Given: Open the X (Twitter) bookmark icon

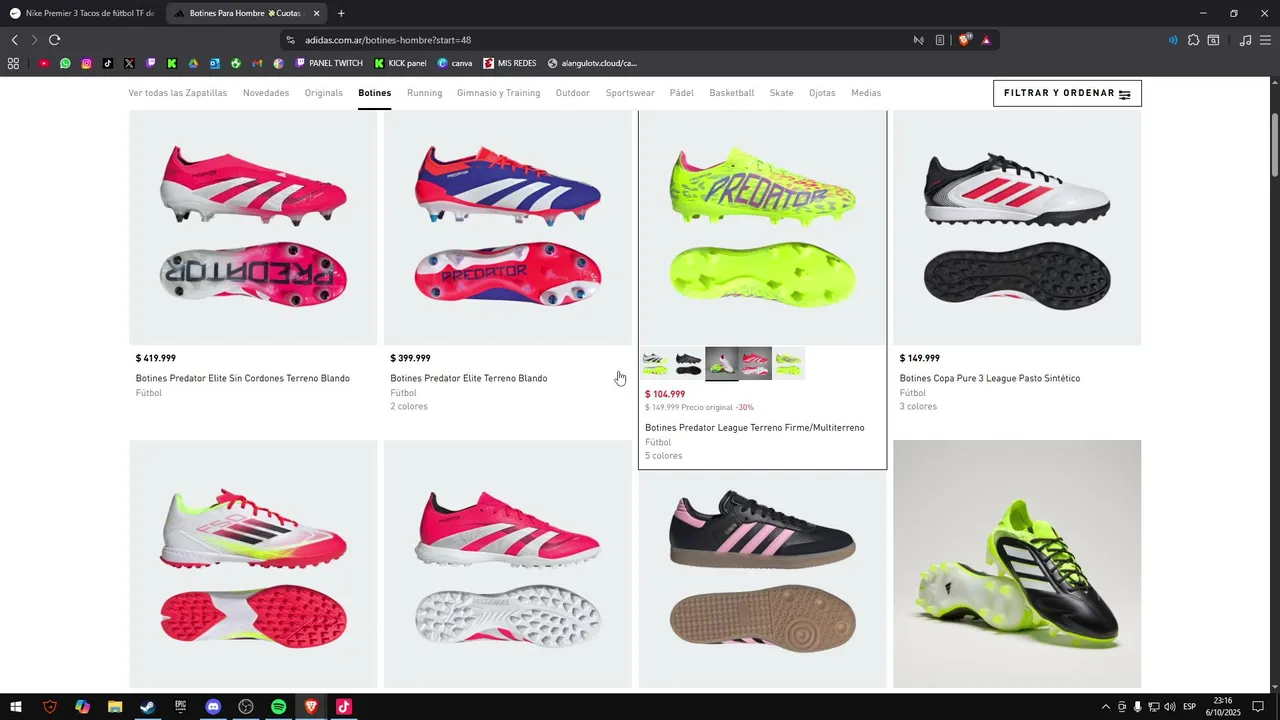Looking at the screenshot, I should pyautogui.click(x=129, y=63).
